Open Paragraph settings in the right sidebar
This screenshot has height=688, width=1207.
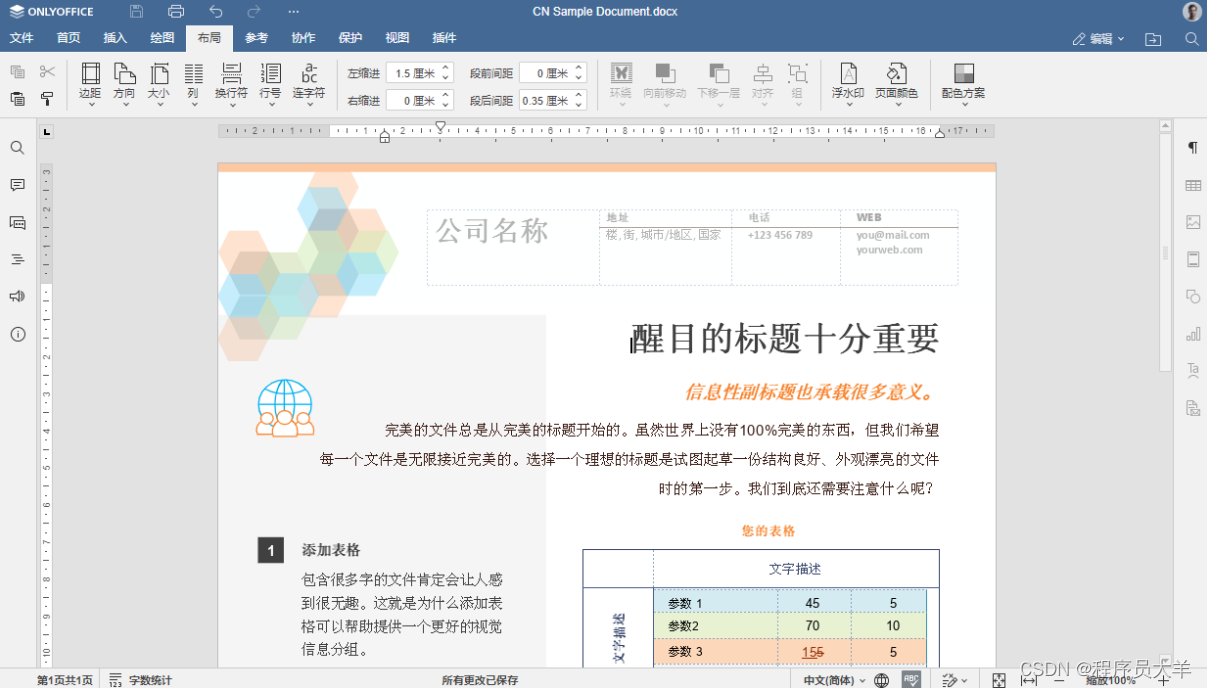tap(1193, 148)
